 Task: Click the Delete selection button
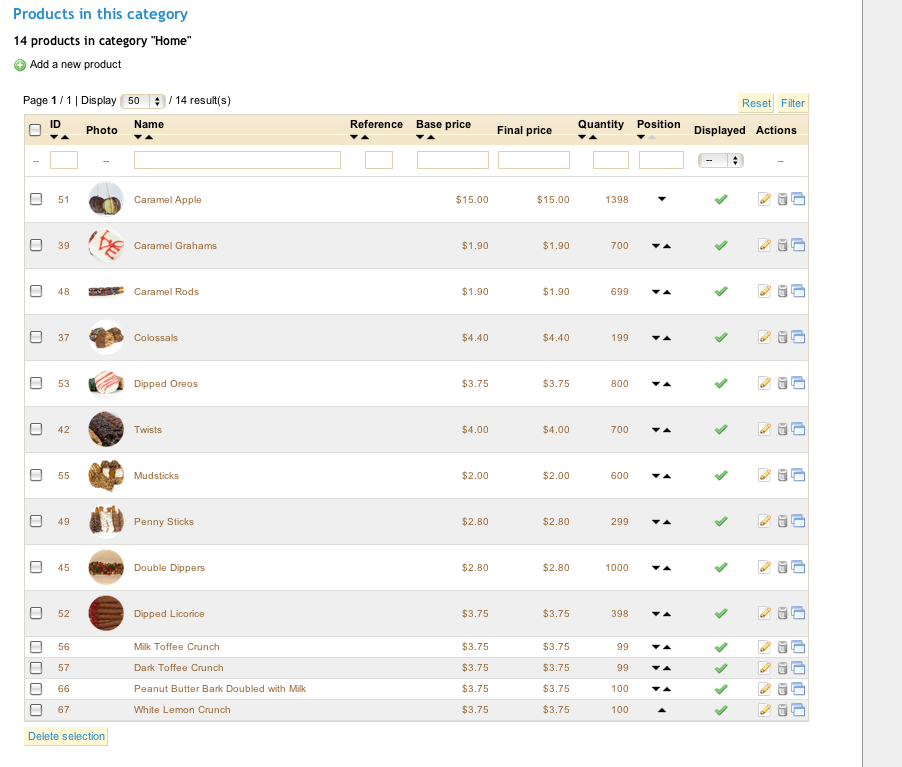[x=66, y=737]
